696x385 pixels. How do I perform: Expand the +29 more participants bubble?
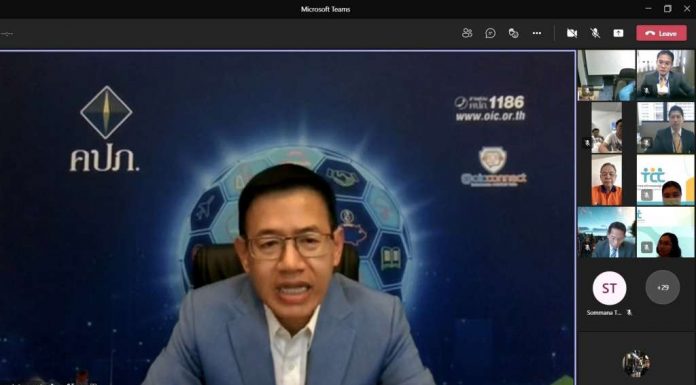tap(663, 287)
